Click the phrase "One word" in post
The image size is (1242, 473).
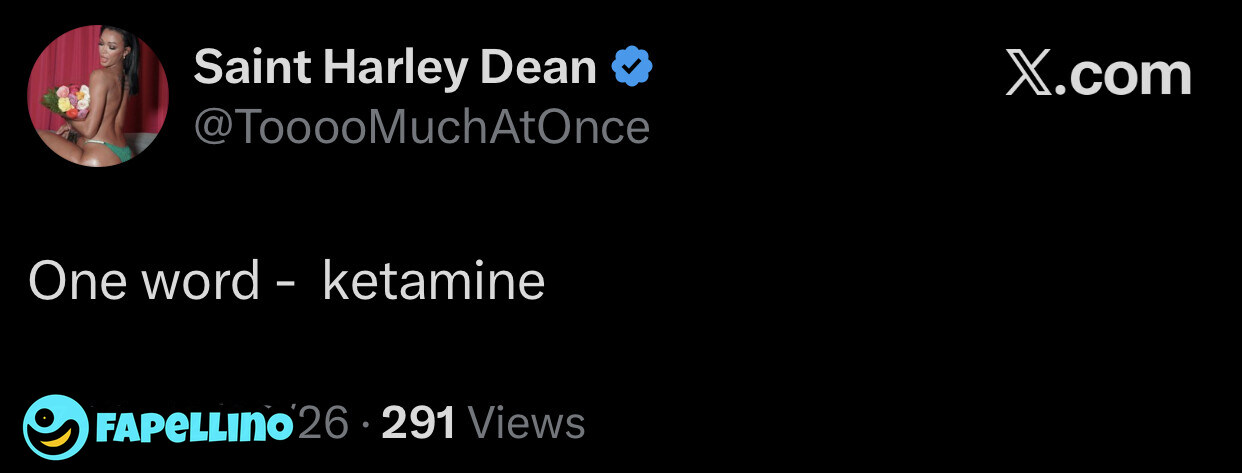pos(144,281)
